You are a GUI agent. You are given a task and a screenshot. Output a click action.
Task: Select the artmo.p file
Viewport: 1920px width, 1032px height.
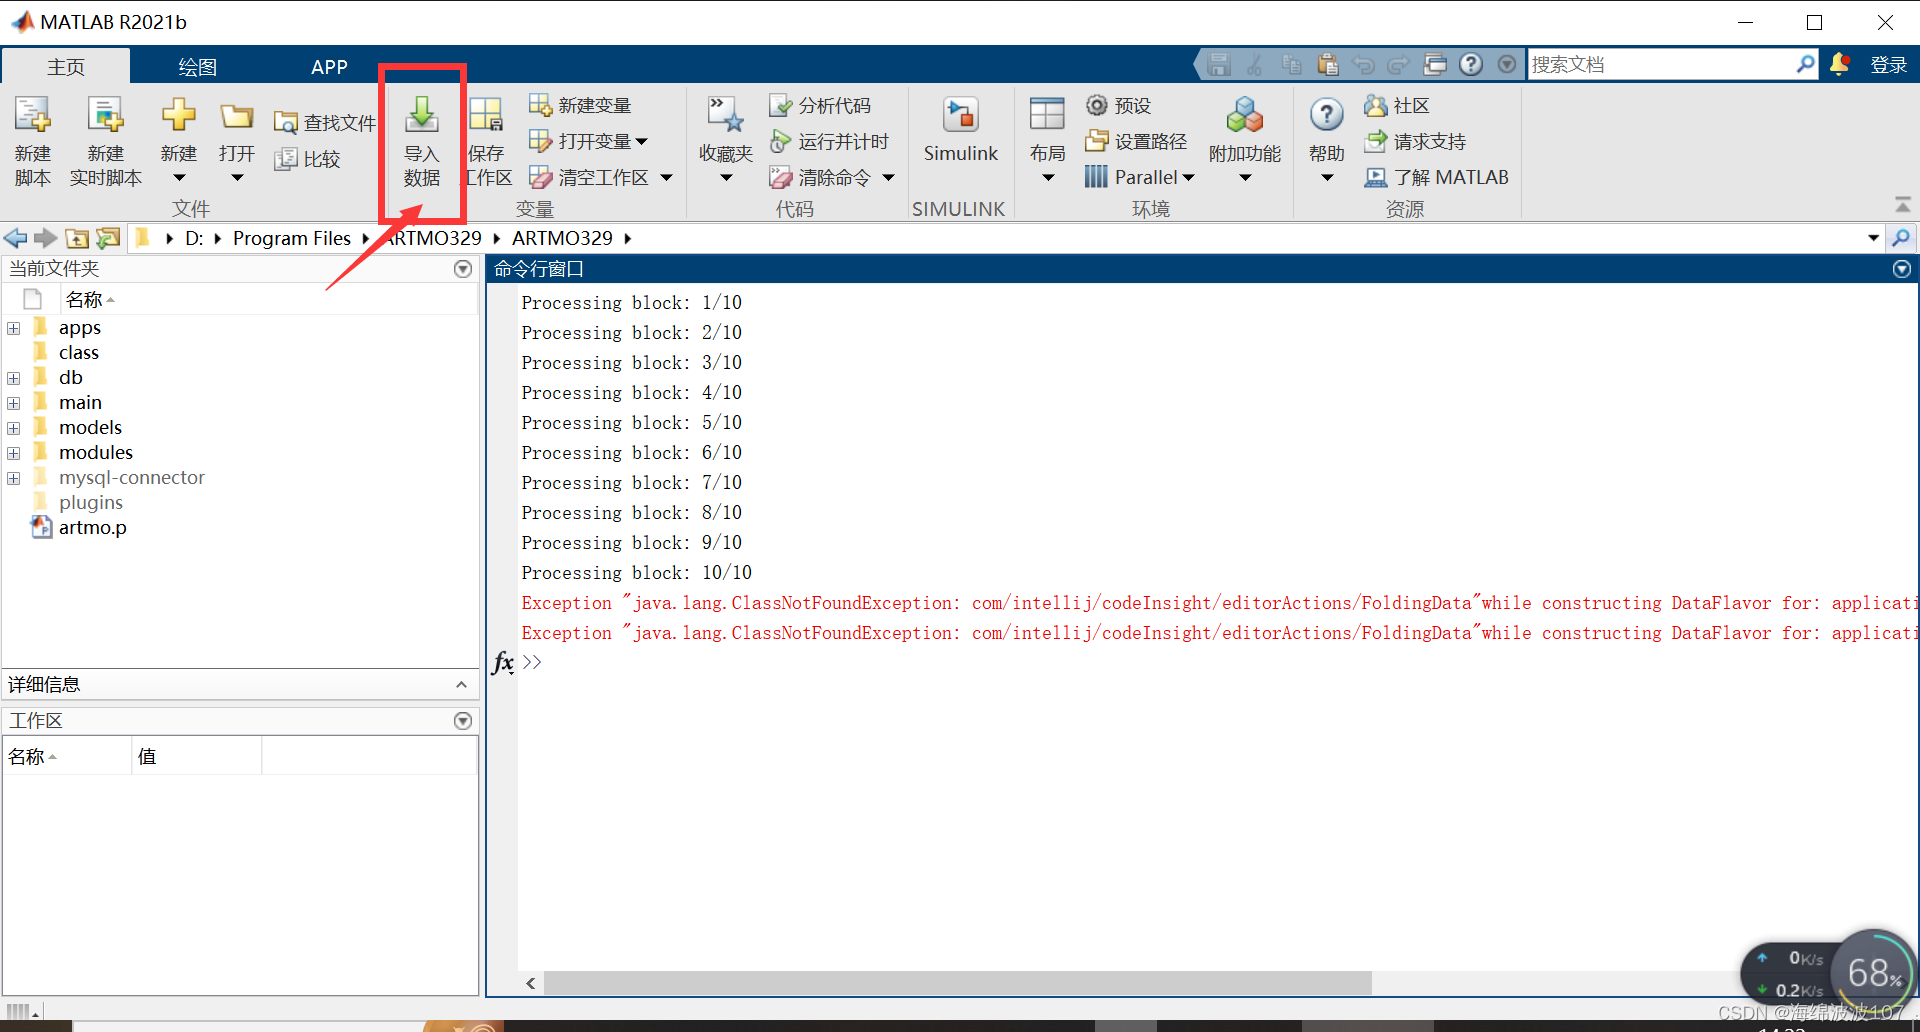point(92,527)
